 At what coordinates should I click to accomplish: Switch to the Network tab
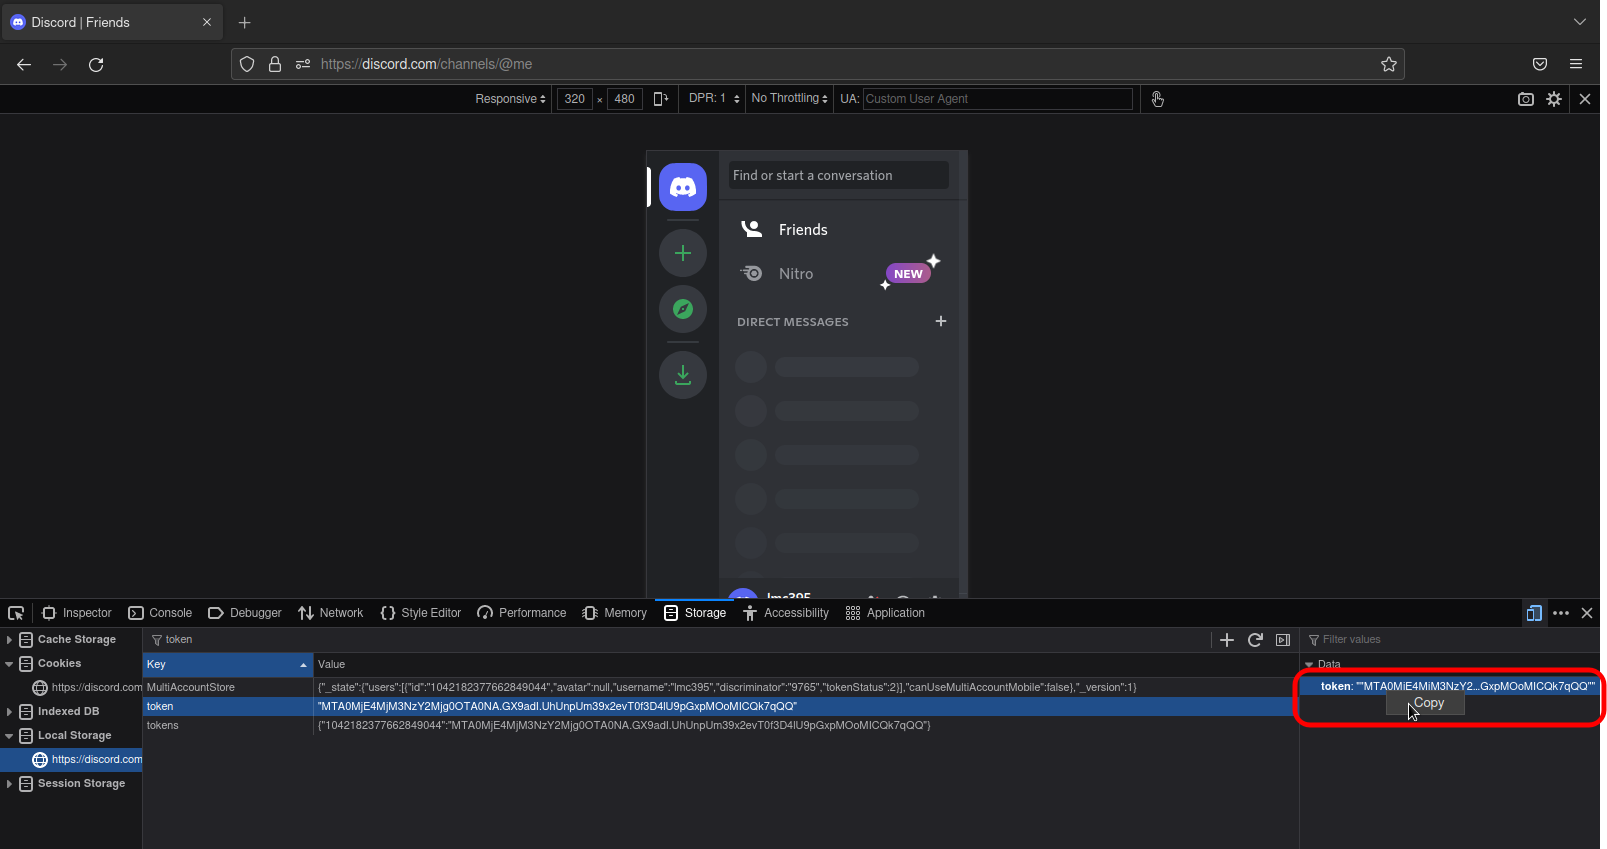pyautogui.click(x=331, y=613)
